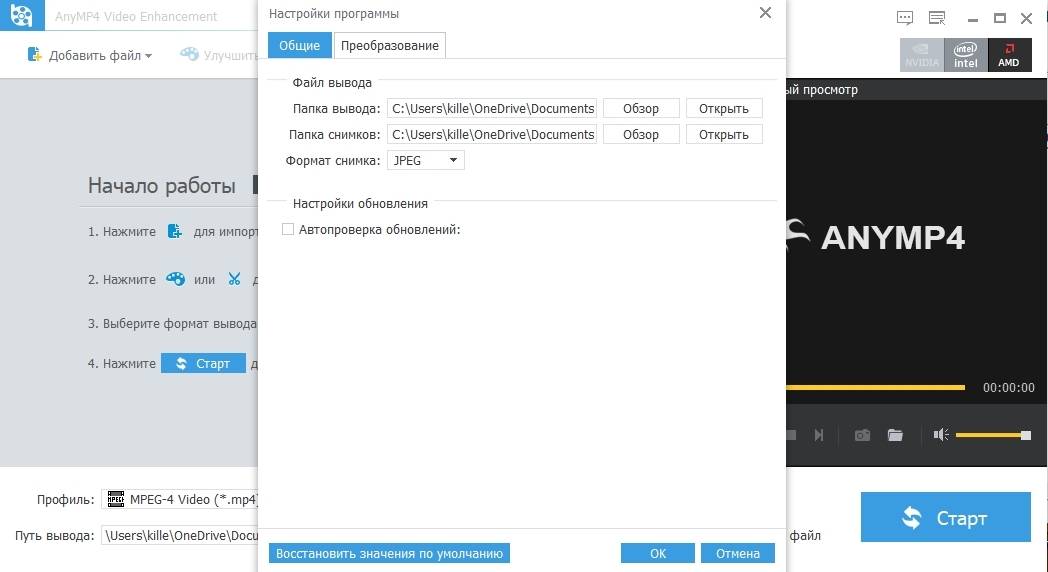Click the Начало работы heading
Viewport: 1048px width, 572px height.
point(162,185)
